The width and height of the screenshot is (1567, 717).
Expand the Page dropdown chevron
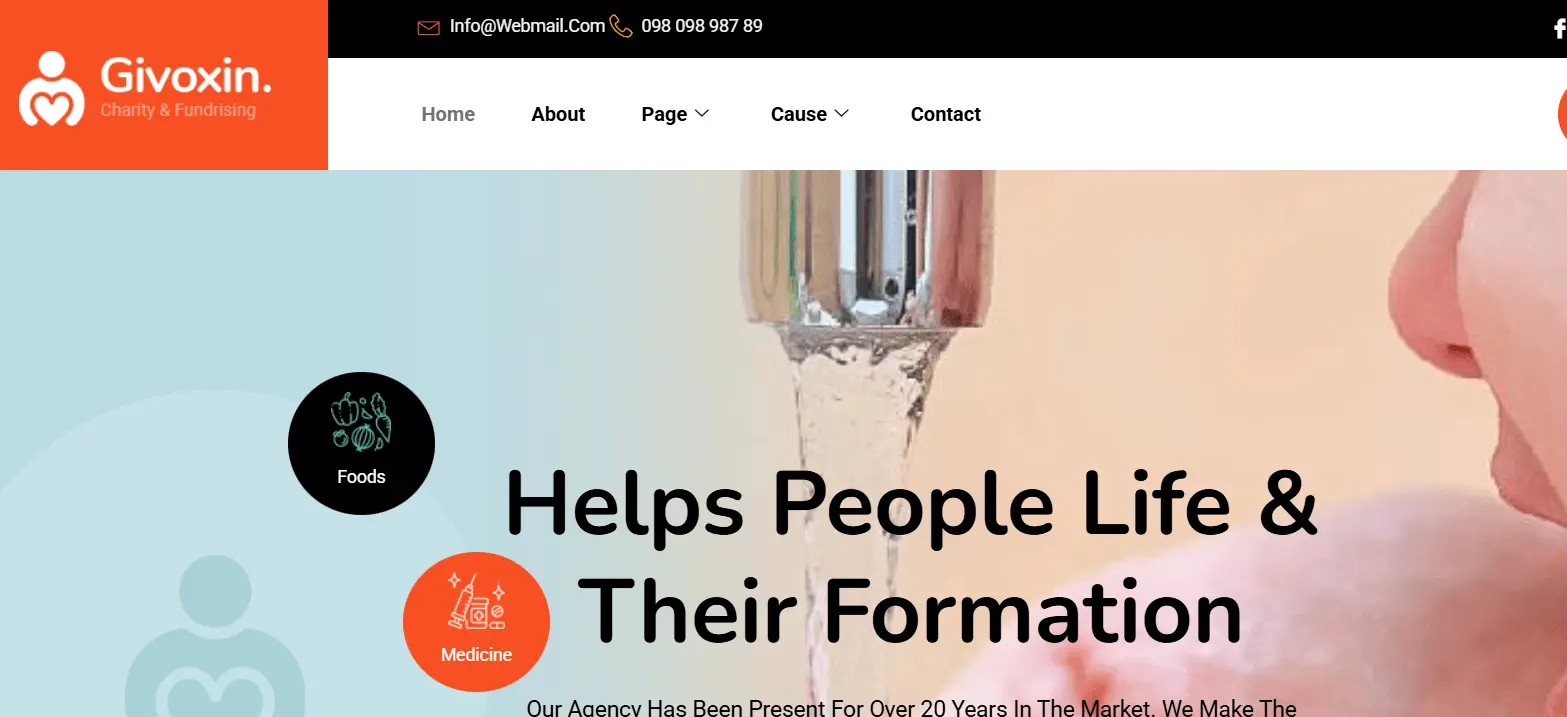click(702, 114)
